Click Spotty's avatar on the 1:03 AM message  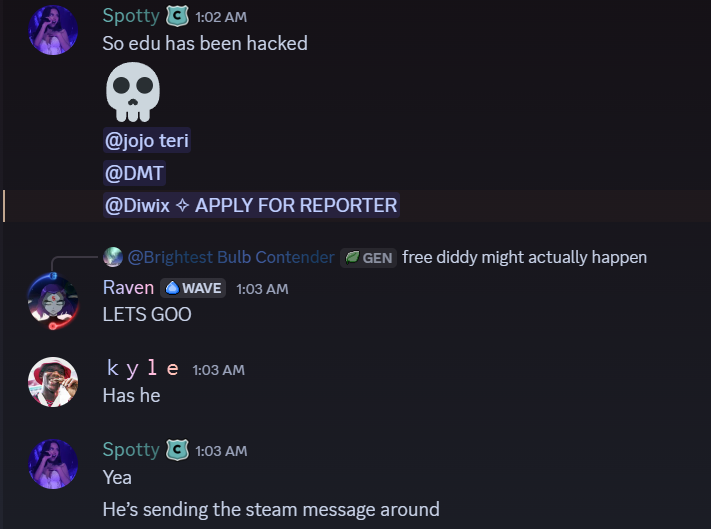coord(53,464)
